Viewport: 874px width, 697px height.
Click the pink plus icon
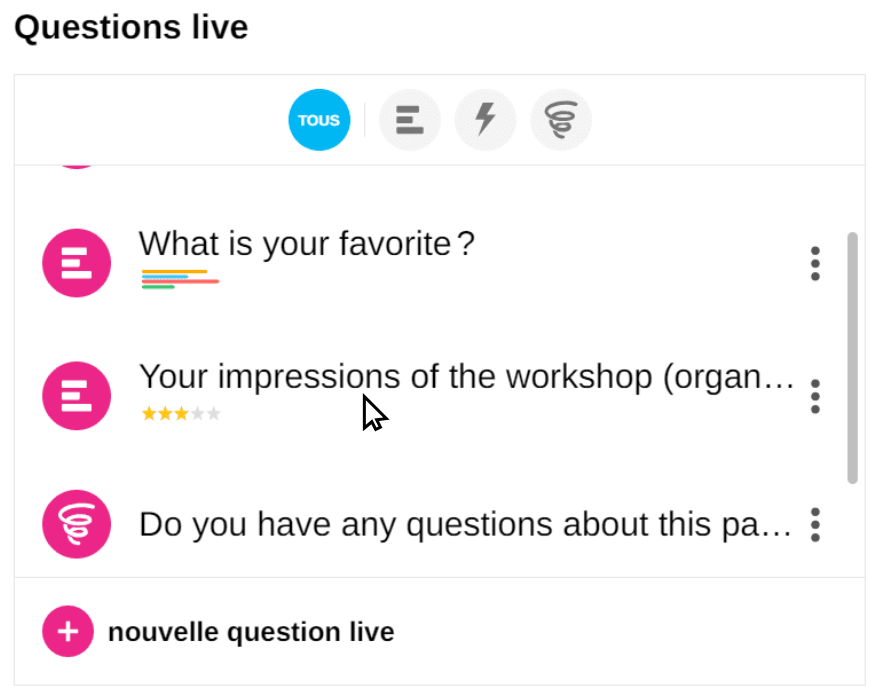pos(67,632)
